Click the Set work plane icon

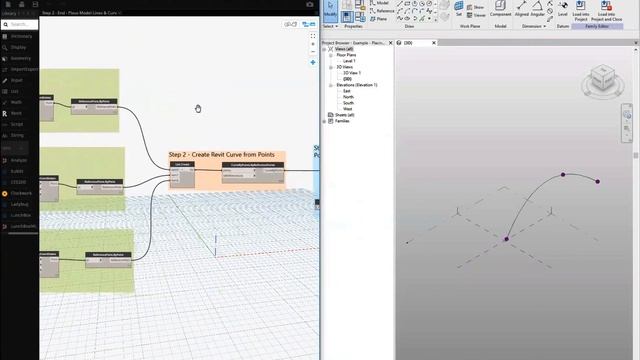click(459, 9)
